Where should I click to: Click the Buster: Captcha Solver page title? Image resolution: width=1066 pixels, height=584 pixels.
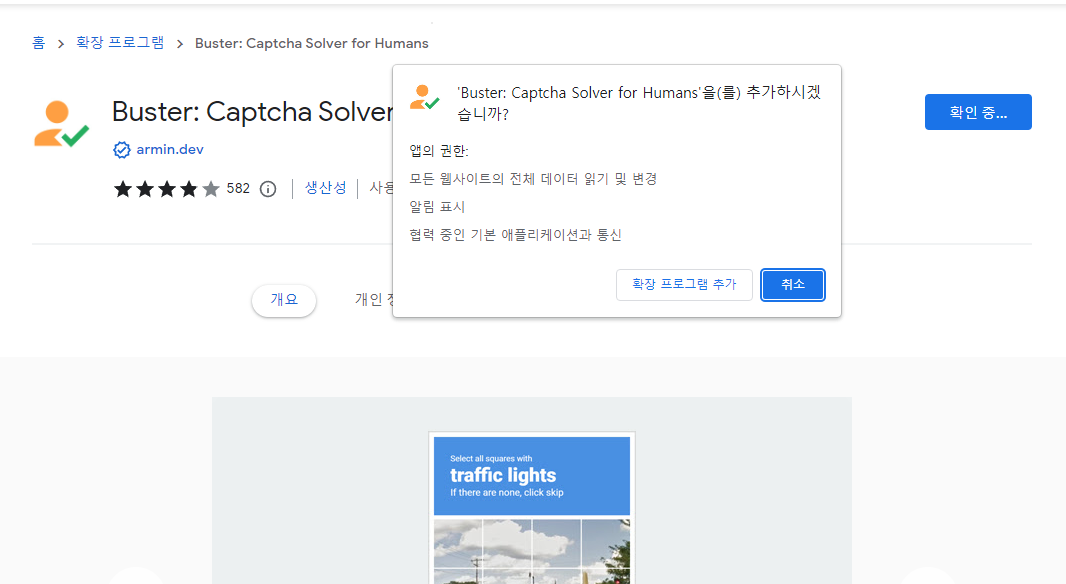(252, 112)
